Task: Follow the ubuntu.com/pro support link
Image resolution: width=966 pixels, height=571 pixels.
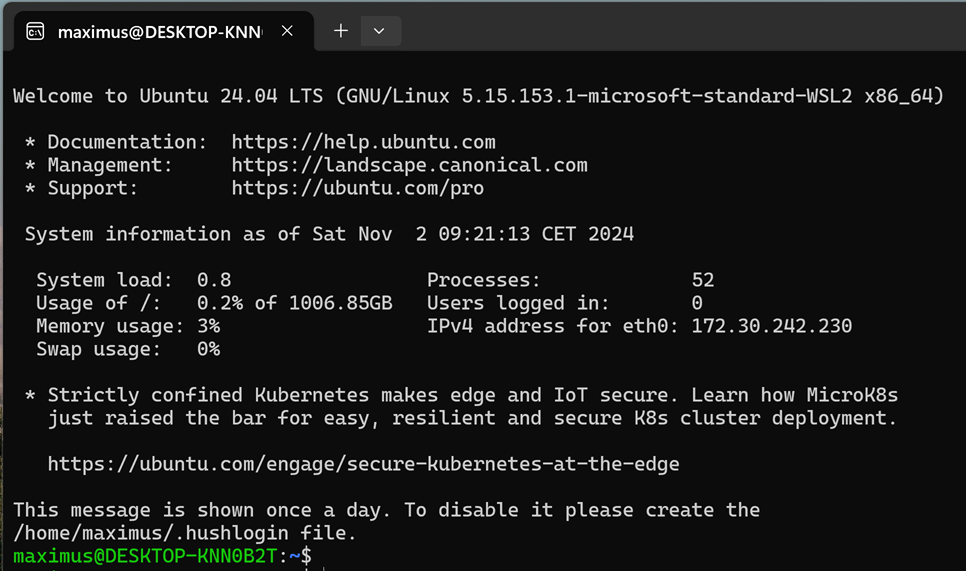Action: [x=357, y=188]
